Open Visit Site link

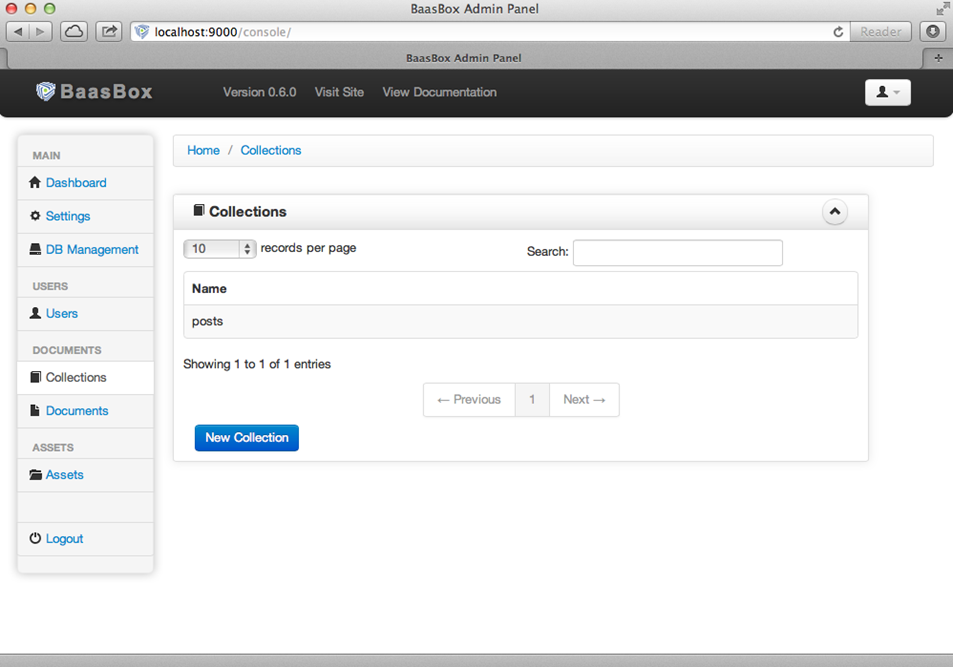[x=339, y=92]
